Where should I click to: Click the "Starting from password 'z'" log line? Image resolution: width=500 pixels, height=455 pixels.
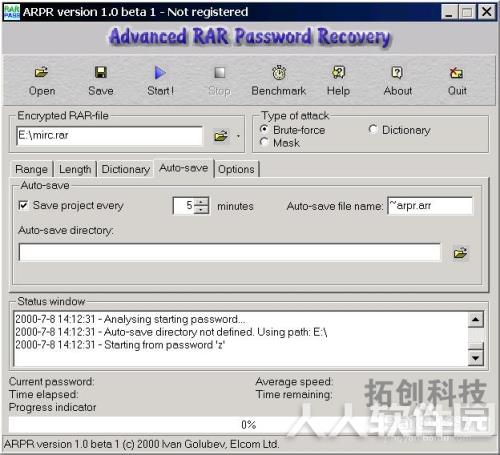(120, 345)
